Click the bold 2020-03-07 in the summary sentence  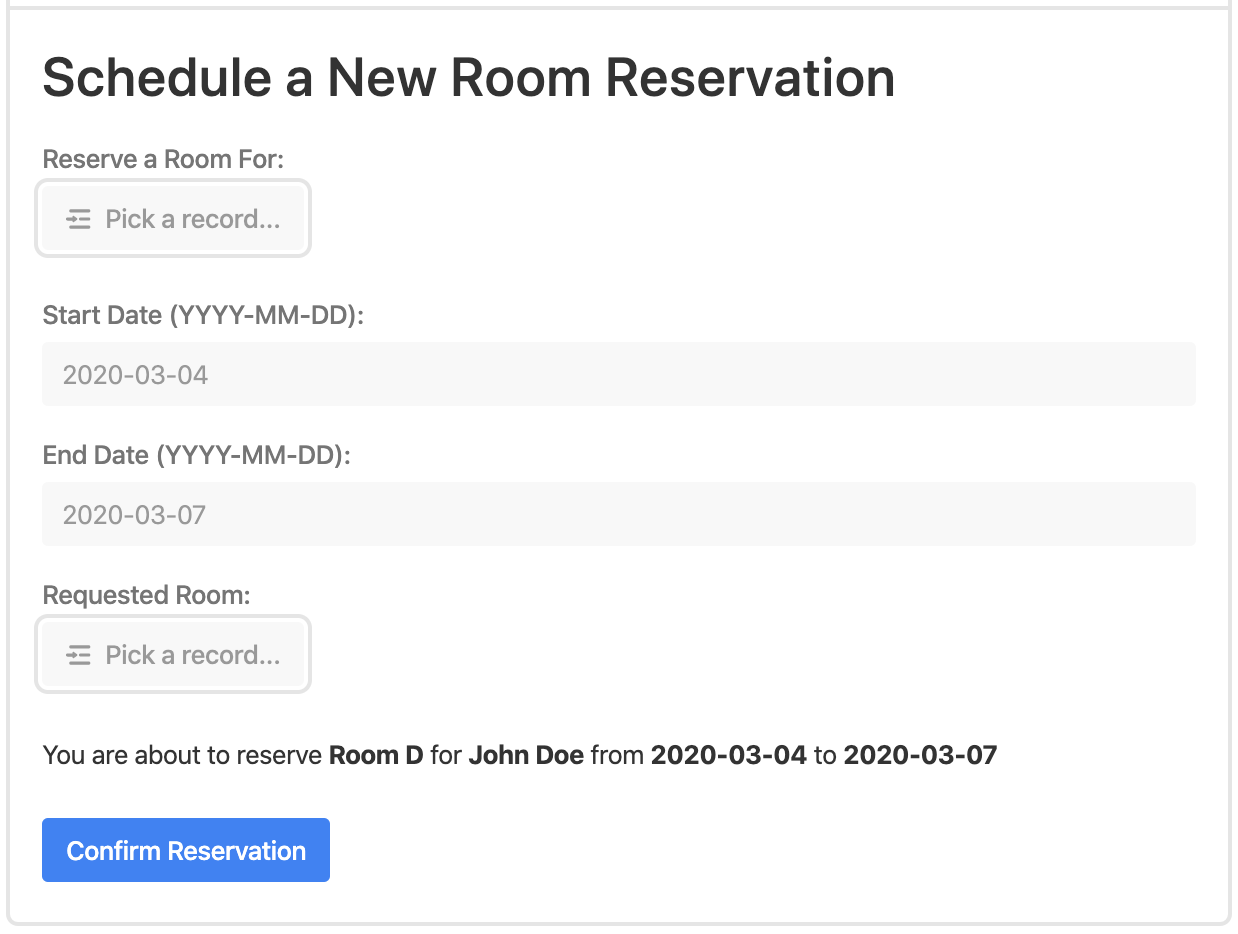[921, 755]
